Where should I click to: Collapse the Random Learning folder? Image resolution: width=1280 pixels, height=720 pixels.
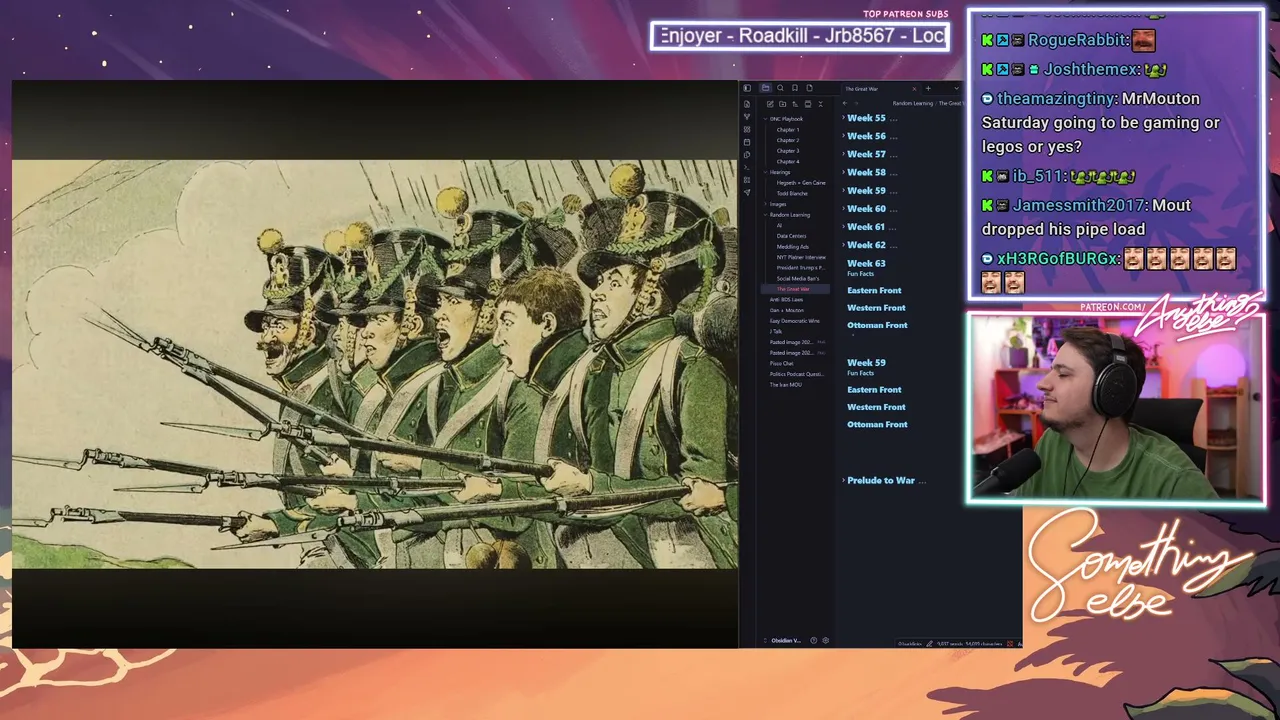765,215
